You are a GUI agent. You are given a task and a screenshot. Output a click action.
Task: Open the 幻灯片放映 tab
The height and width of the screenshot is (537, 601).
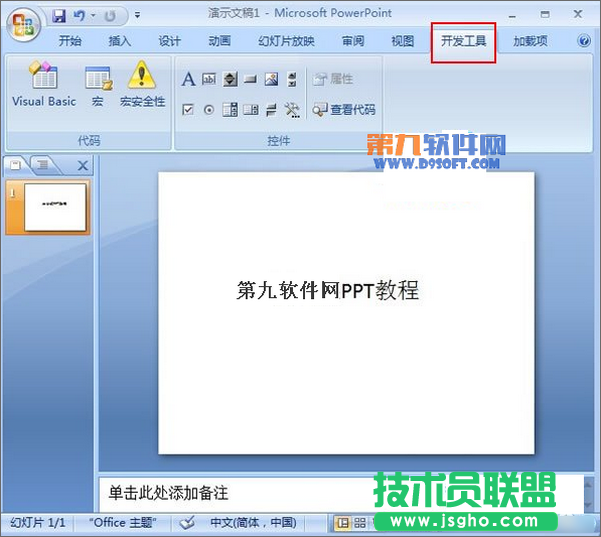[286, 41]
